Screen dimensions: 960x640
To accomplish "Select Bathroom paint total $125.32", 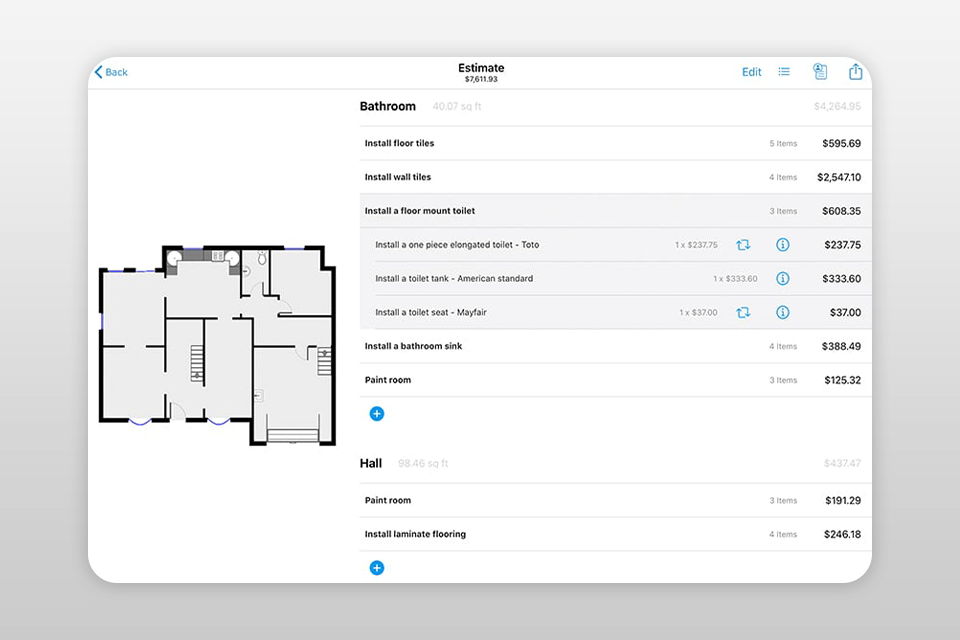I will click(x=842, y=380).
